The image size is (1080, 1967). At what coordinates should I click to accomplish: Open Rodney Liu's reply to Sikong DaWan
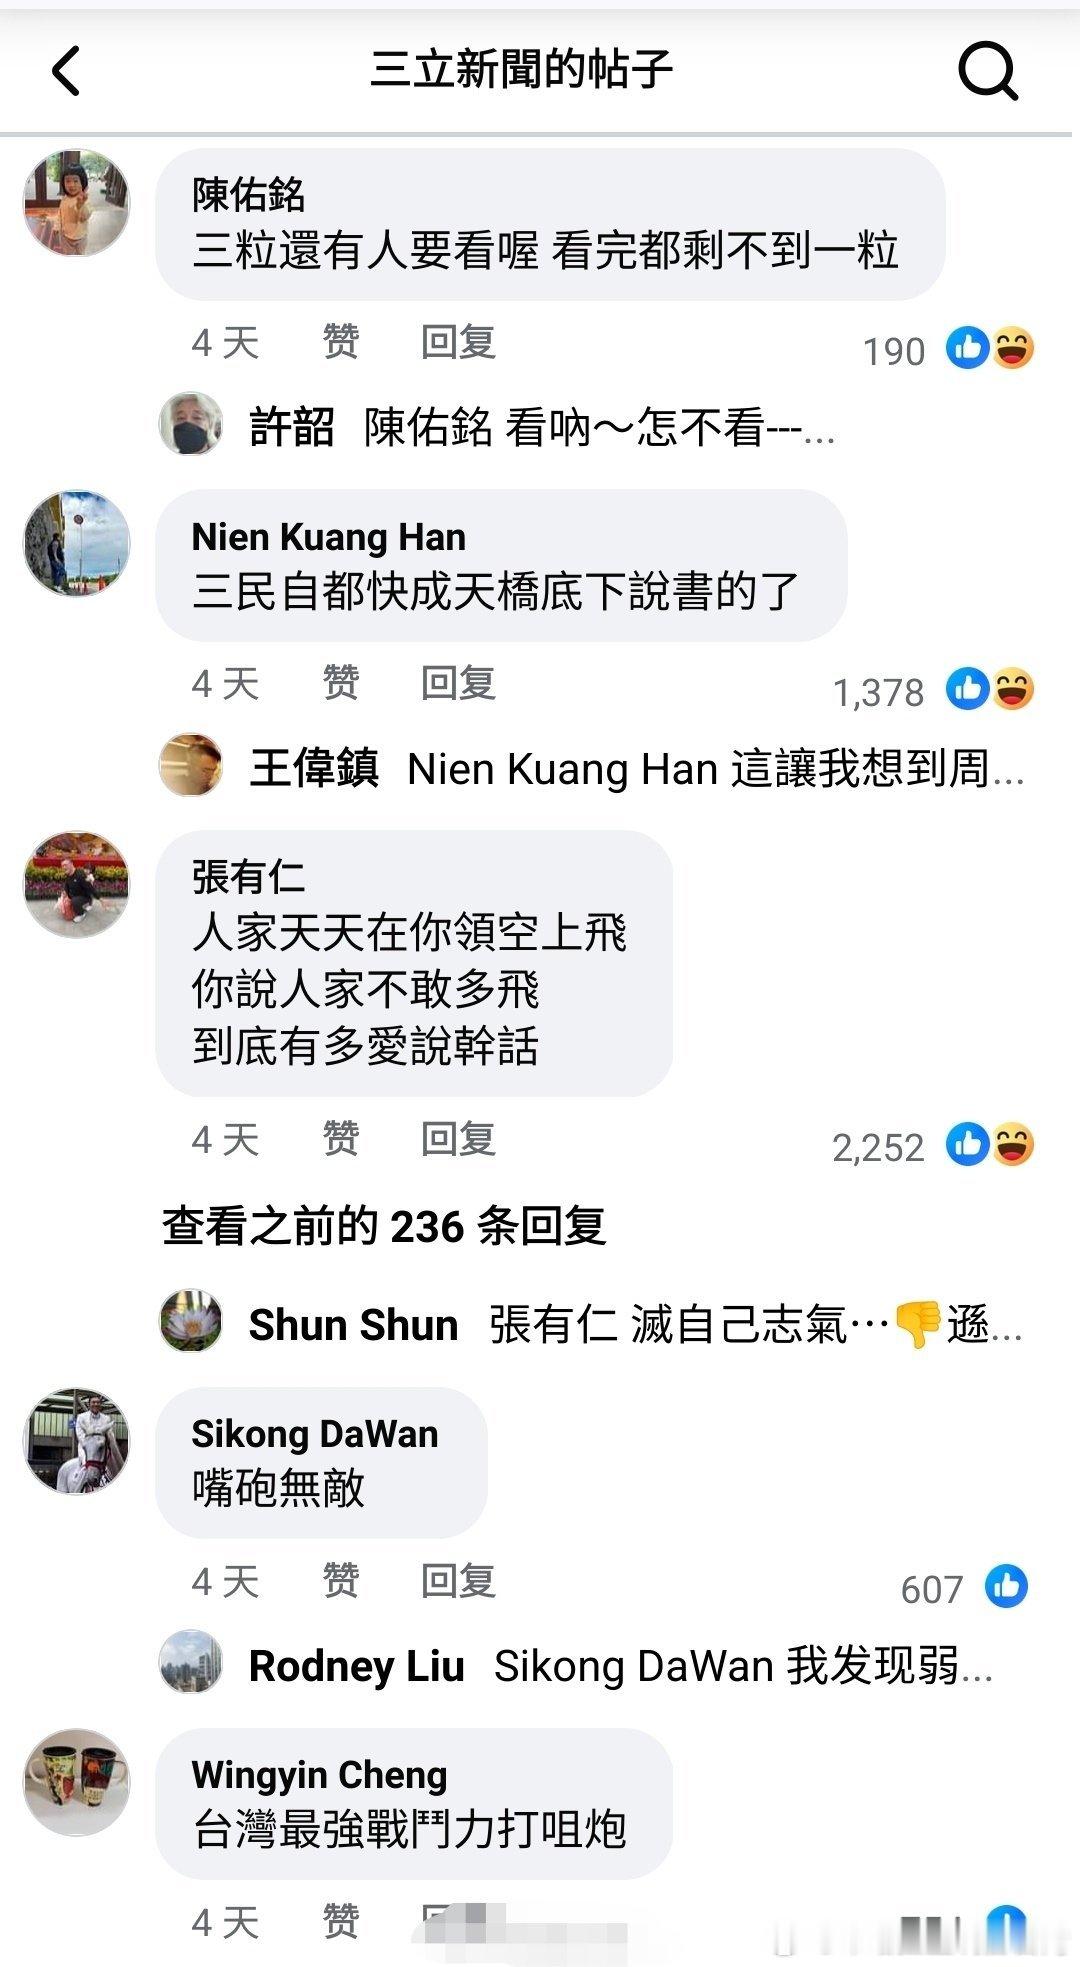coord(577,1666)
